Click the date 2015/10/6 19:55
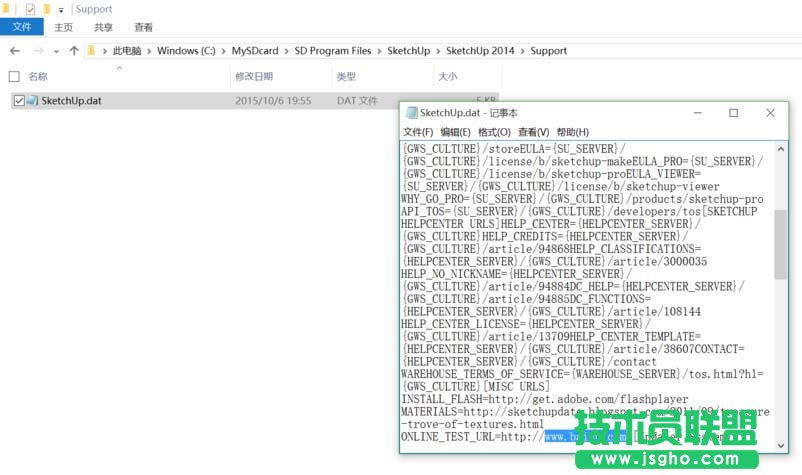802x475 pixels. pyautogui.click(x=273, y=101)
